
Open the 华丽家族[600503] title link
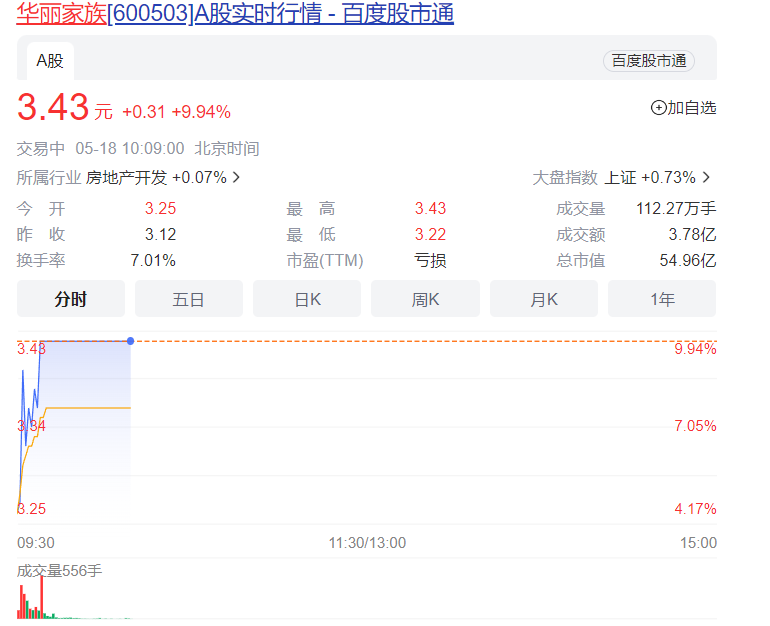click(235, 13)
